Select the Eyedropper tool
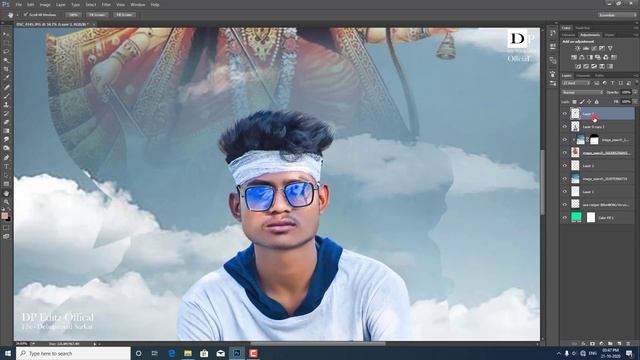Image resolution: width=640 pixels, height=360 pixels. tap(6, 78)
